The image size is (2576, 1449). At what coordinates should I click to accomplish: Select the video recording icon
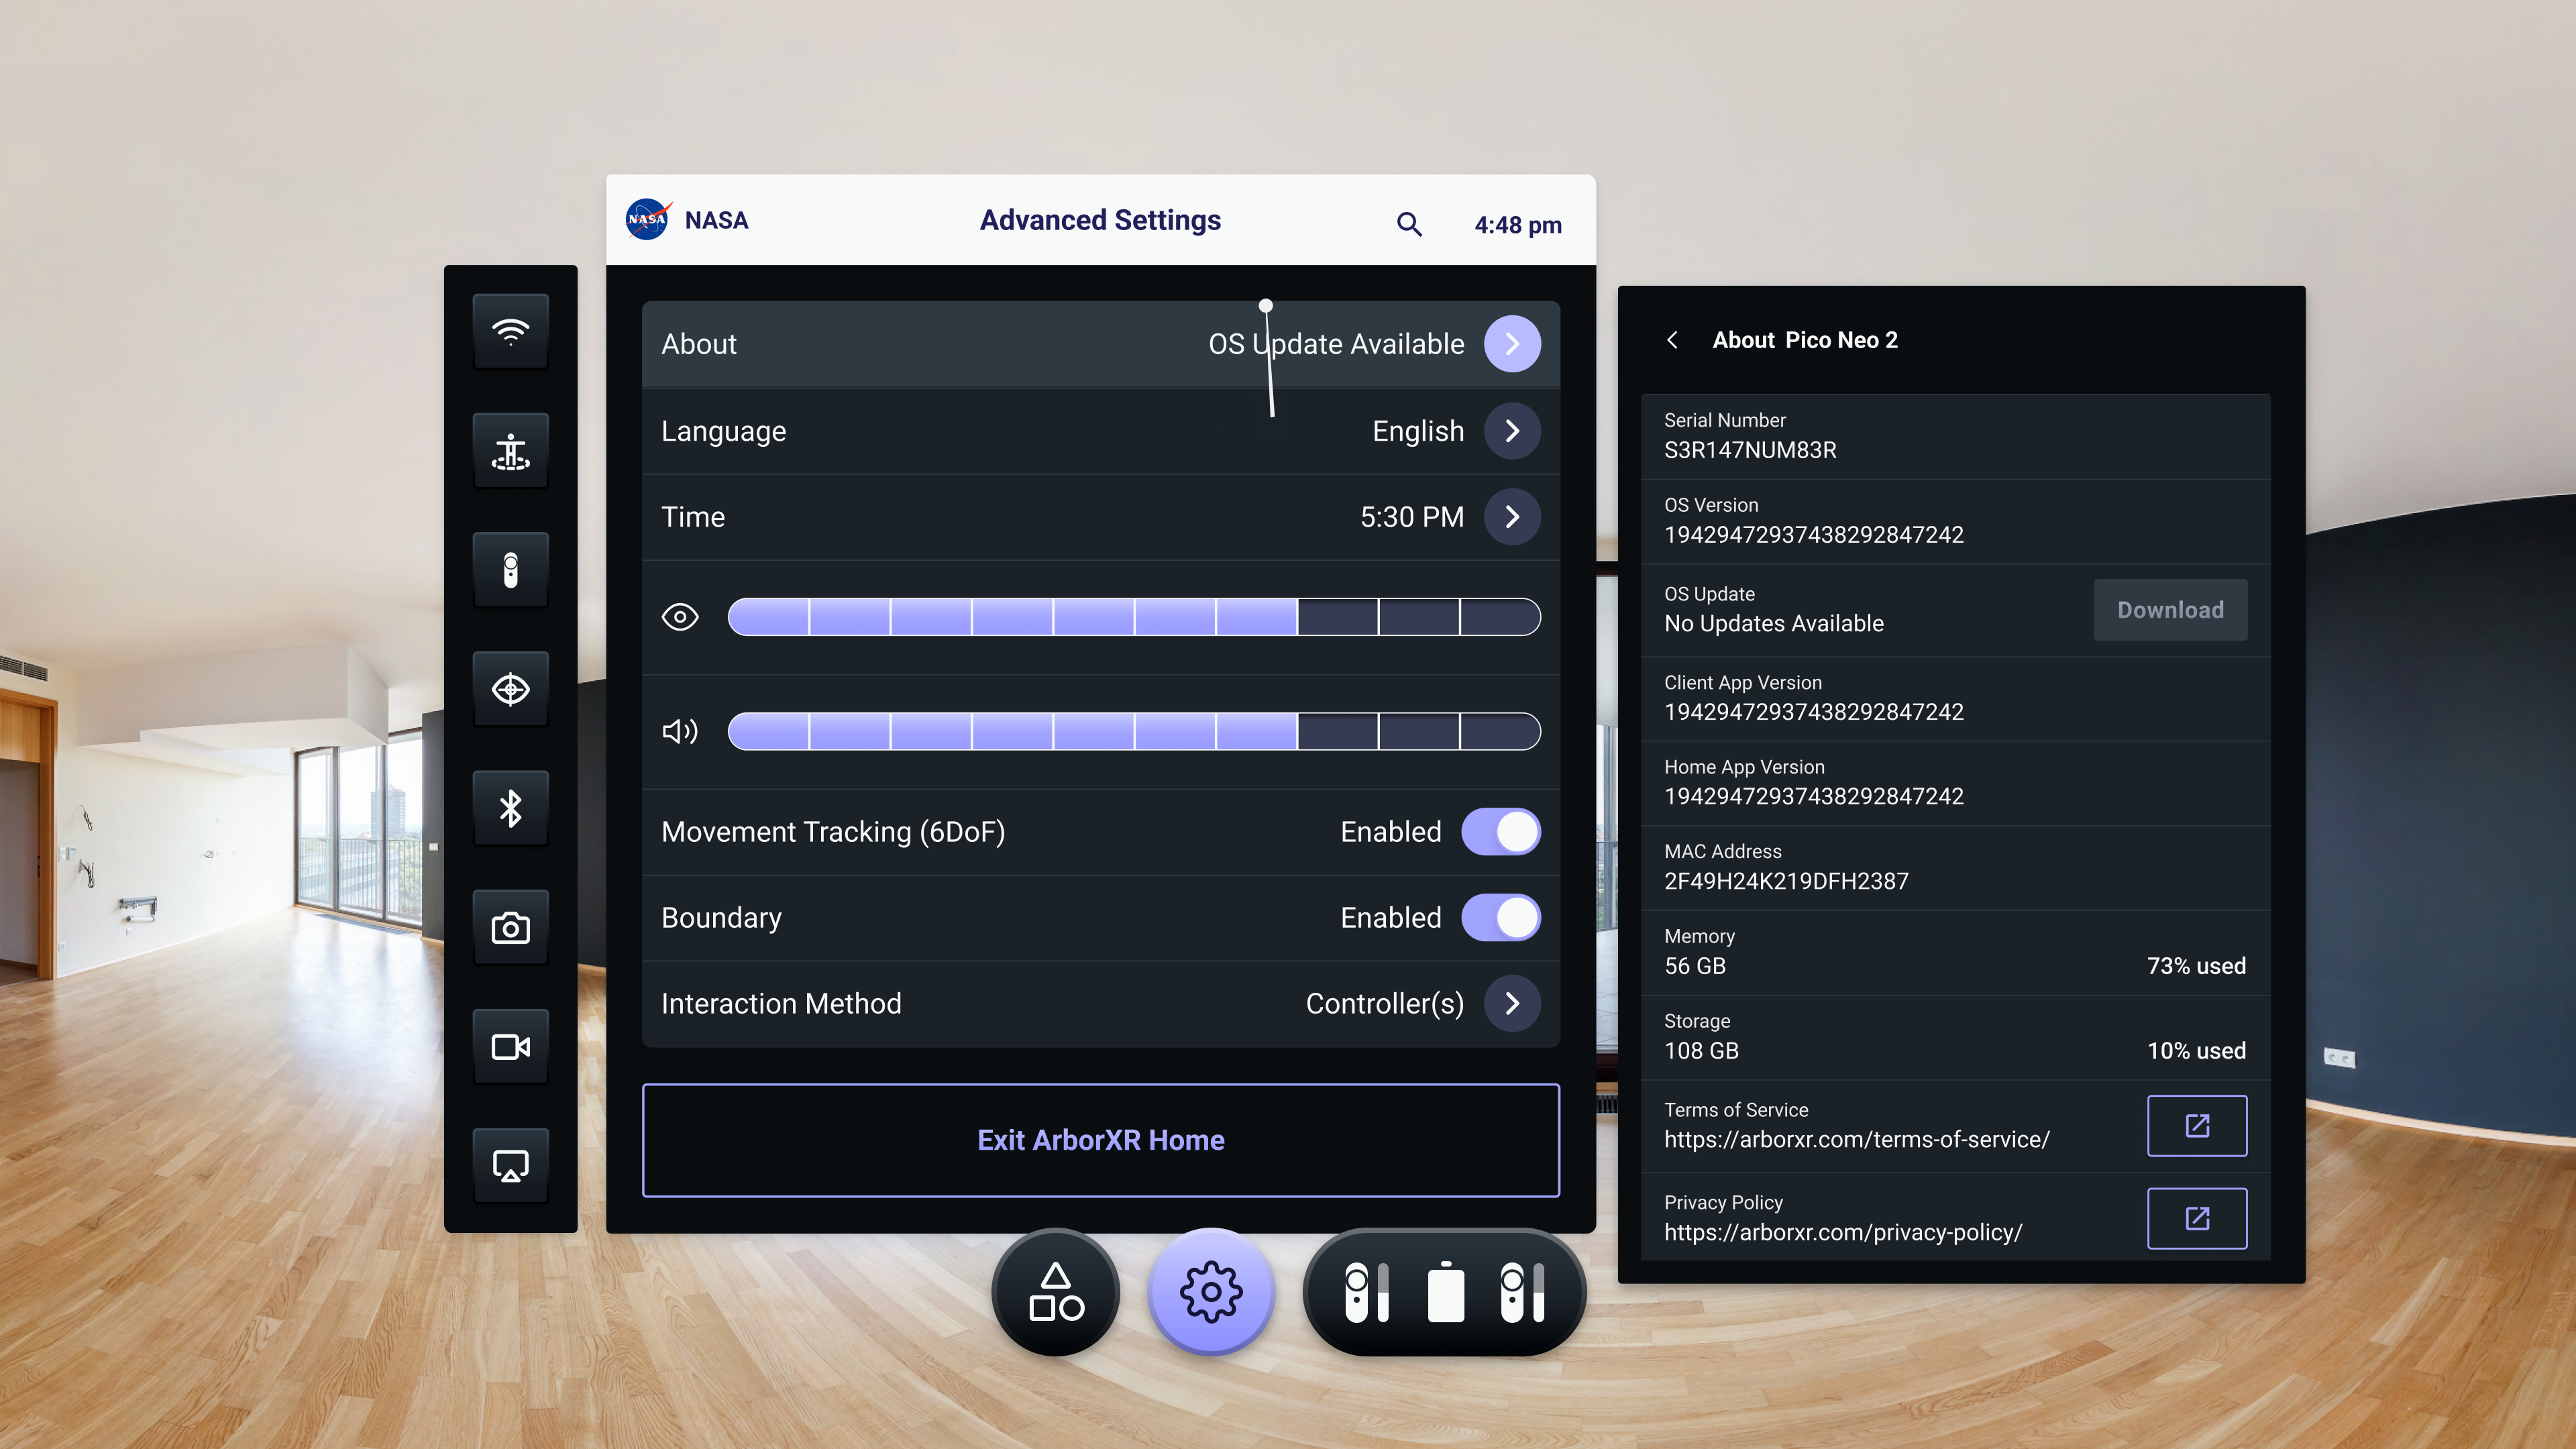tap(510, 1047)
